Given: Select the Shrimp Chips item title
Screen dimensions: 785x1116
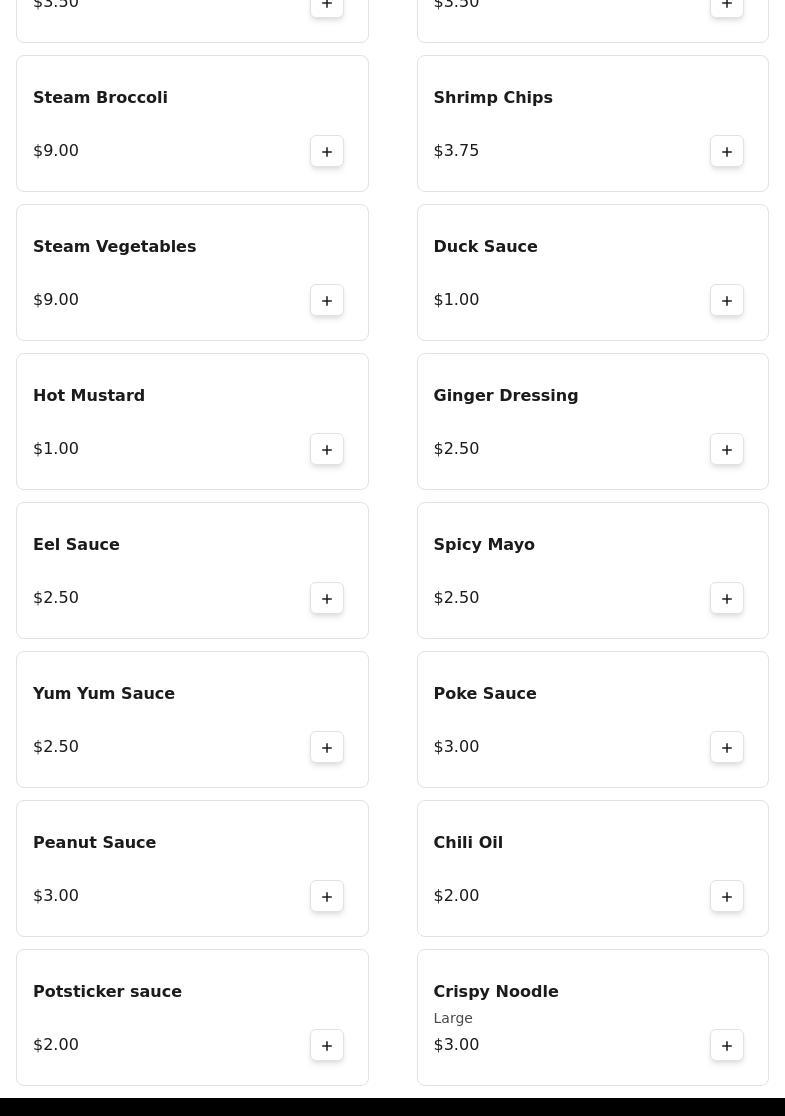Looking at the screenshot, I should [x=493, y=98].
